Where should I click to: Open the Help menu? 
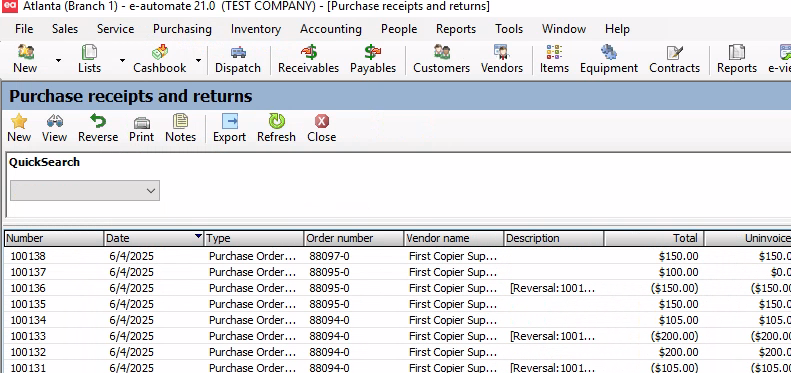617,29
